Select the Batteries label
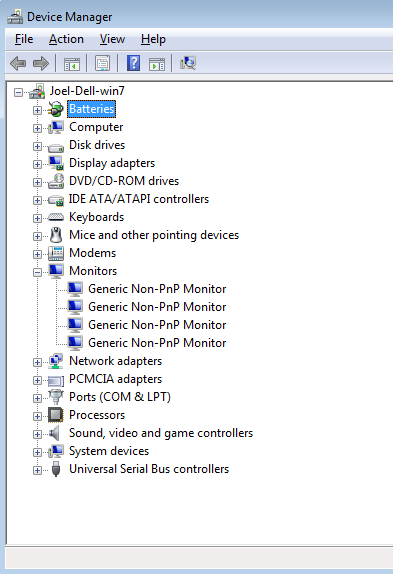The height and width of the screenshot is (574, 393). tap(91, 109)
